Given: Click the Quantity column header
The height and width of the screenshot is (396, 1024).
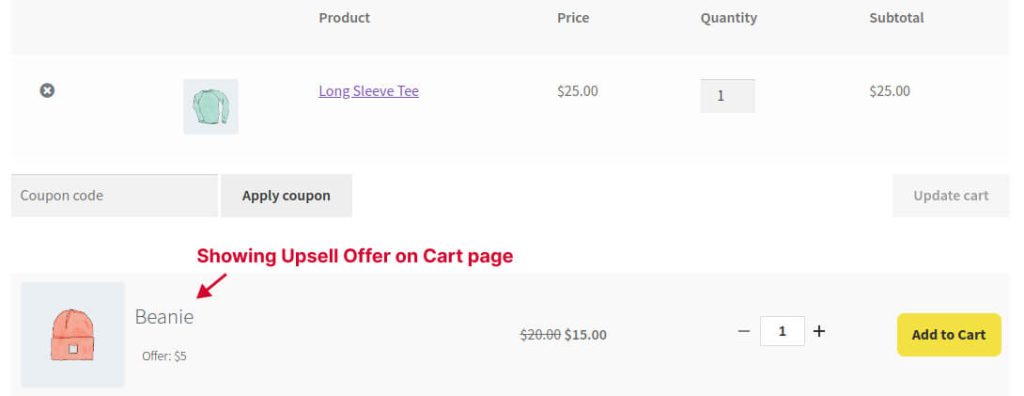Looking at the screenshot, I should pos(729,18).
